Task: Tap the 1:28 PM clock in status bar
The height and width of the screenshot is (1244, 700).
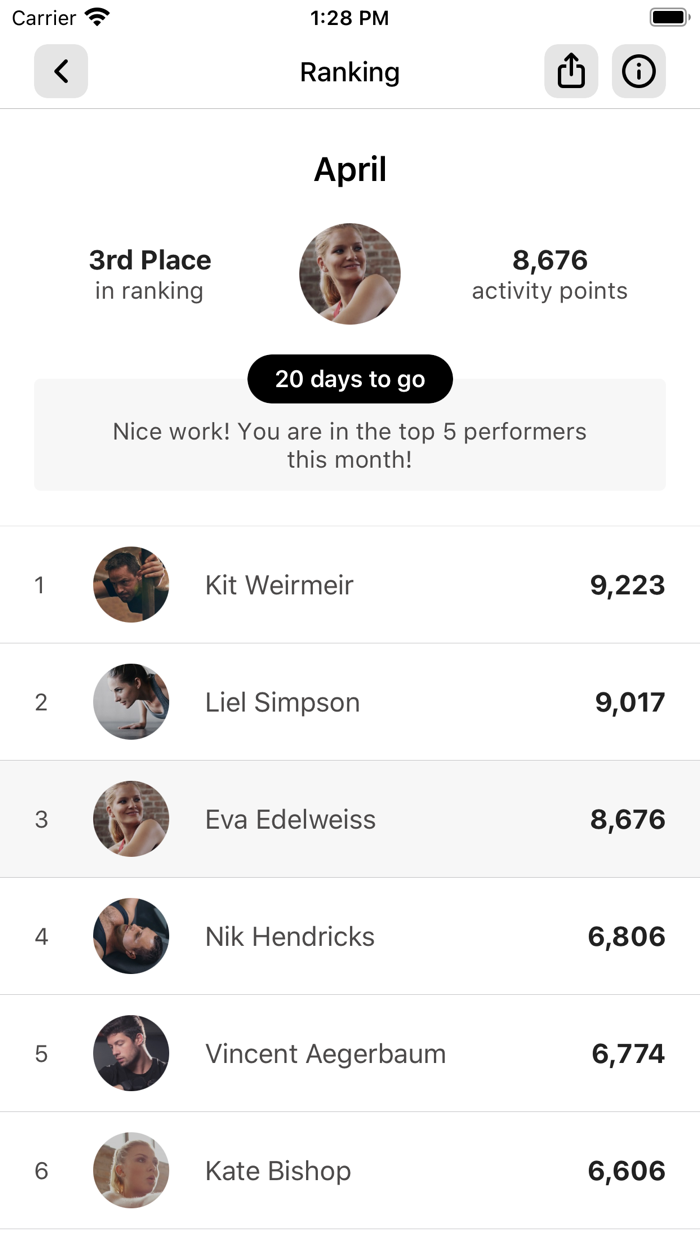Action: click(349, 17)
